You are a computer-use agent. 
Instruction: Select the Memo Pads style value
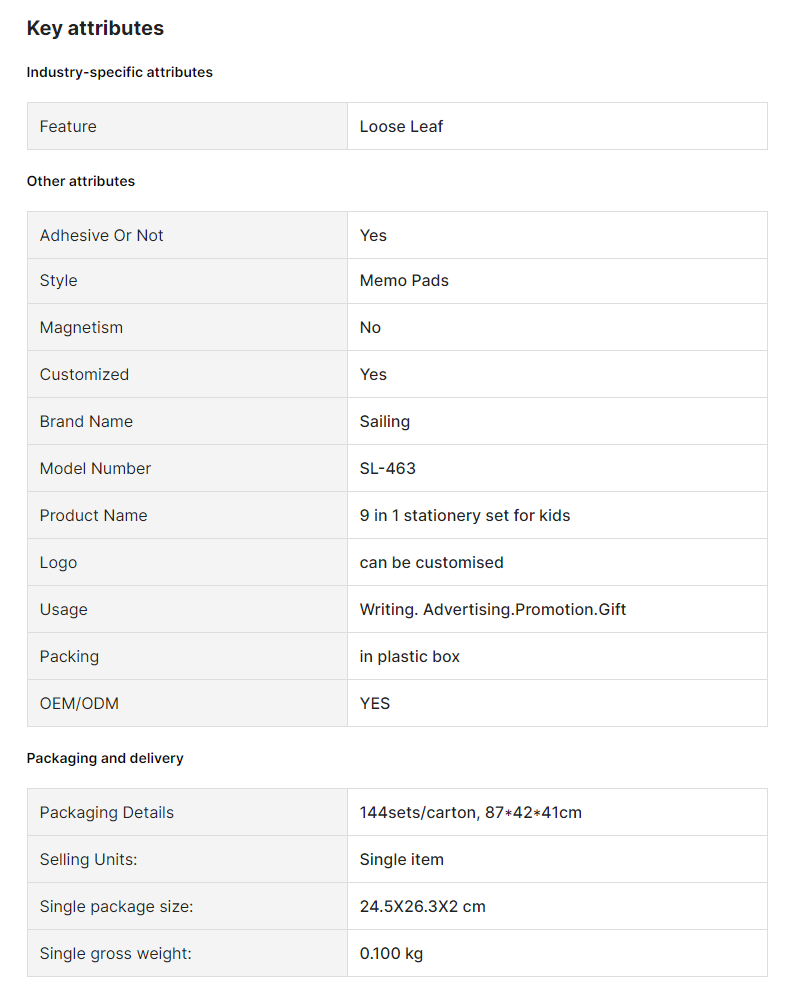pos(404,281)
